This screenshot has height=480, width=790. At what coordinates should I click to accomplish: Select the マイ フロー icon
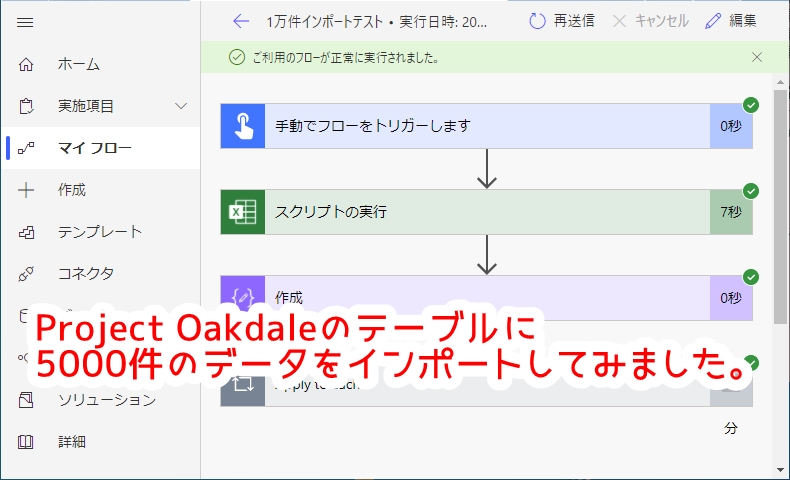tap(26, 148)
